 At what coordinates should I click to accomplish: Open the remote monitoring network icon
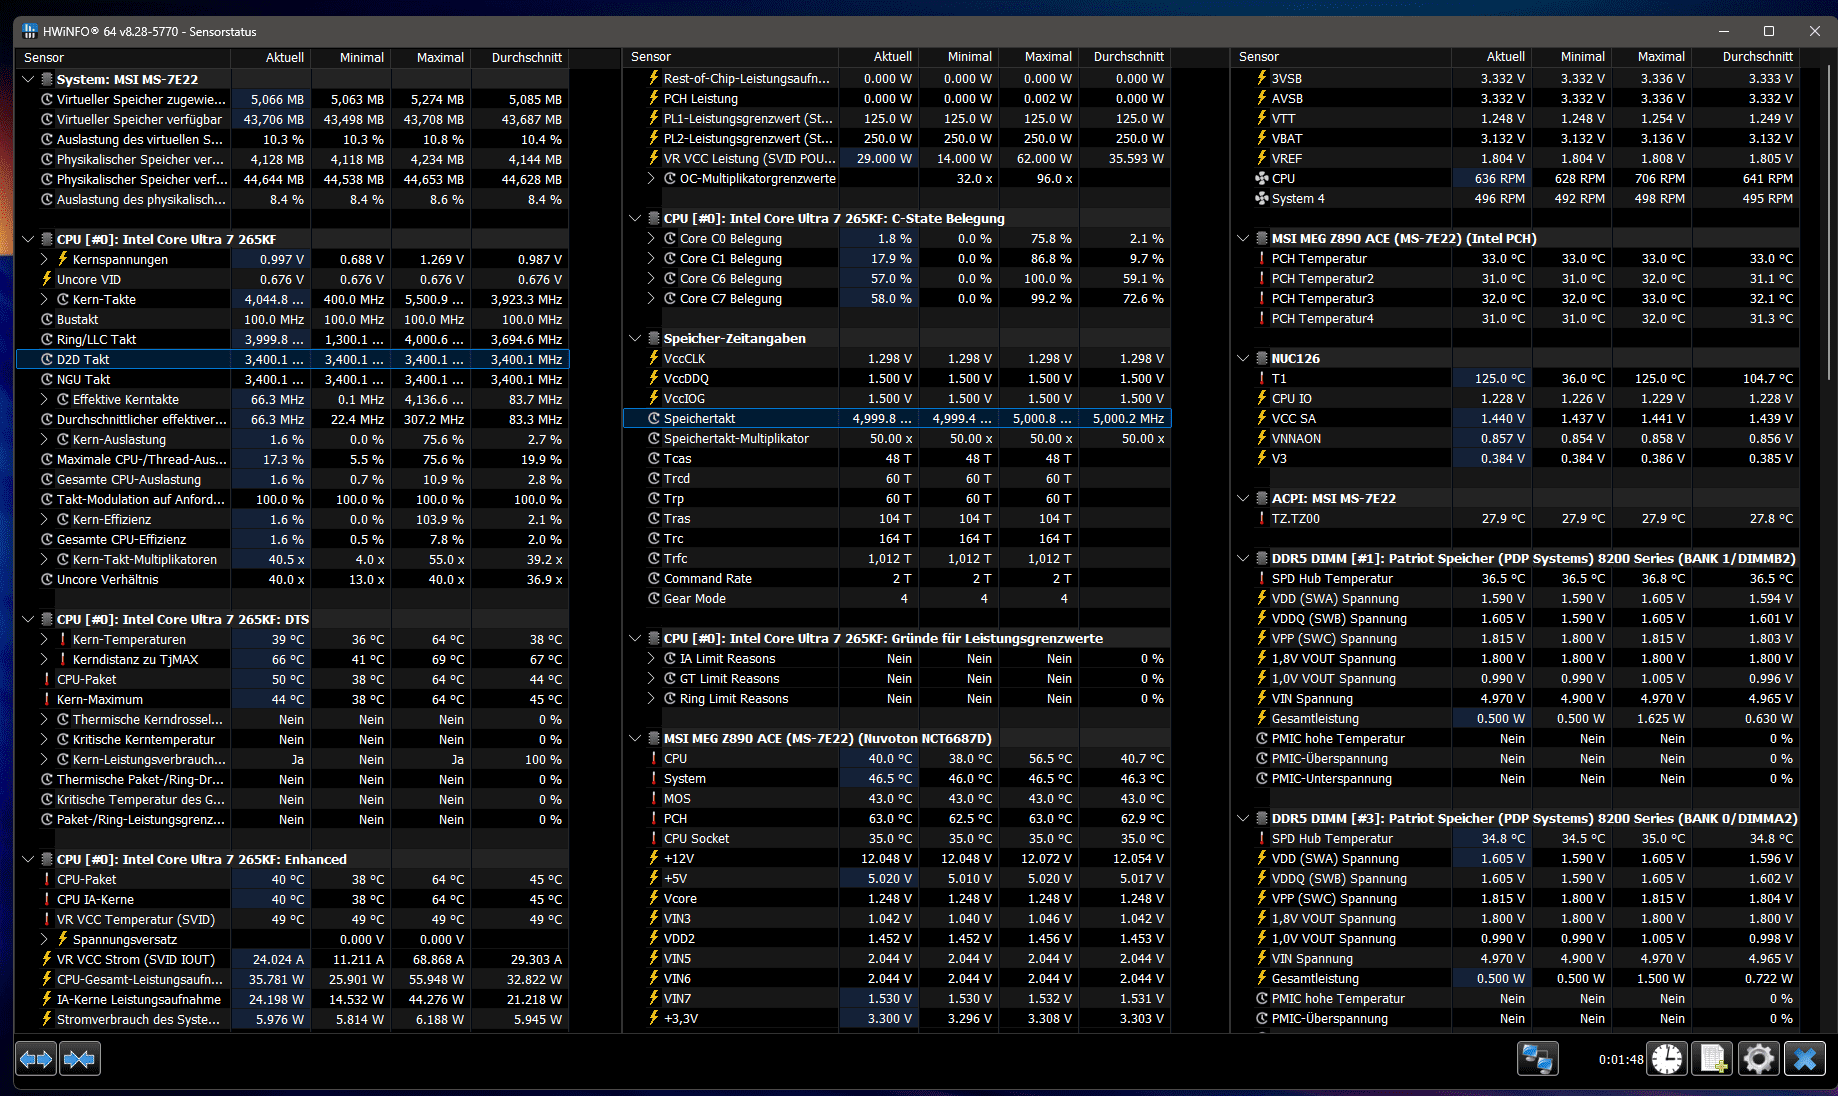1537,1058
